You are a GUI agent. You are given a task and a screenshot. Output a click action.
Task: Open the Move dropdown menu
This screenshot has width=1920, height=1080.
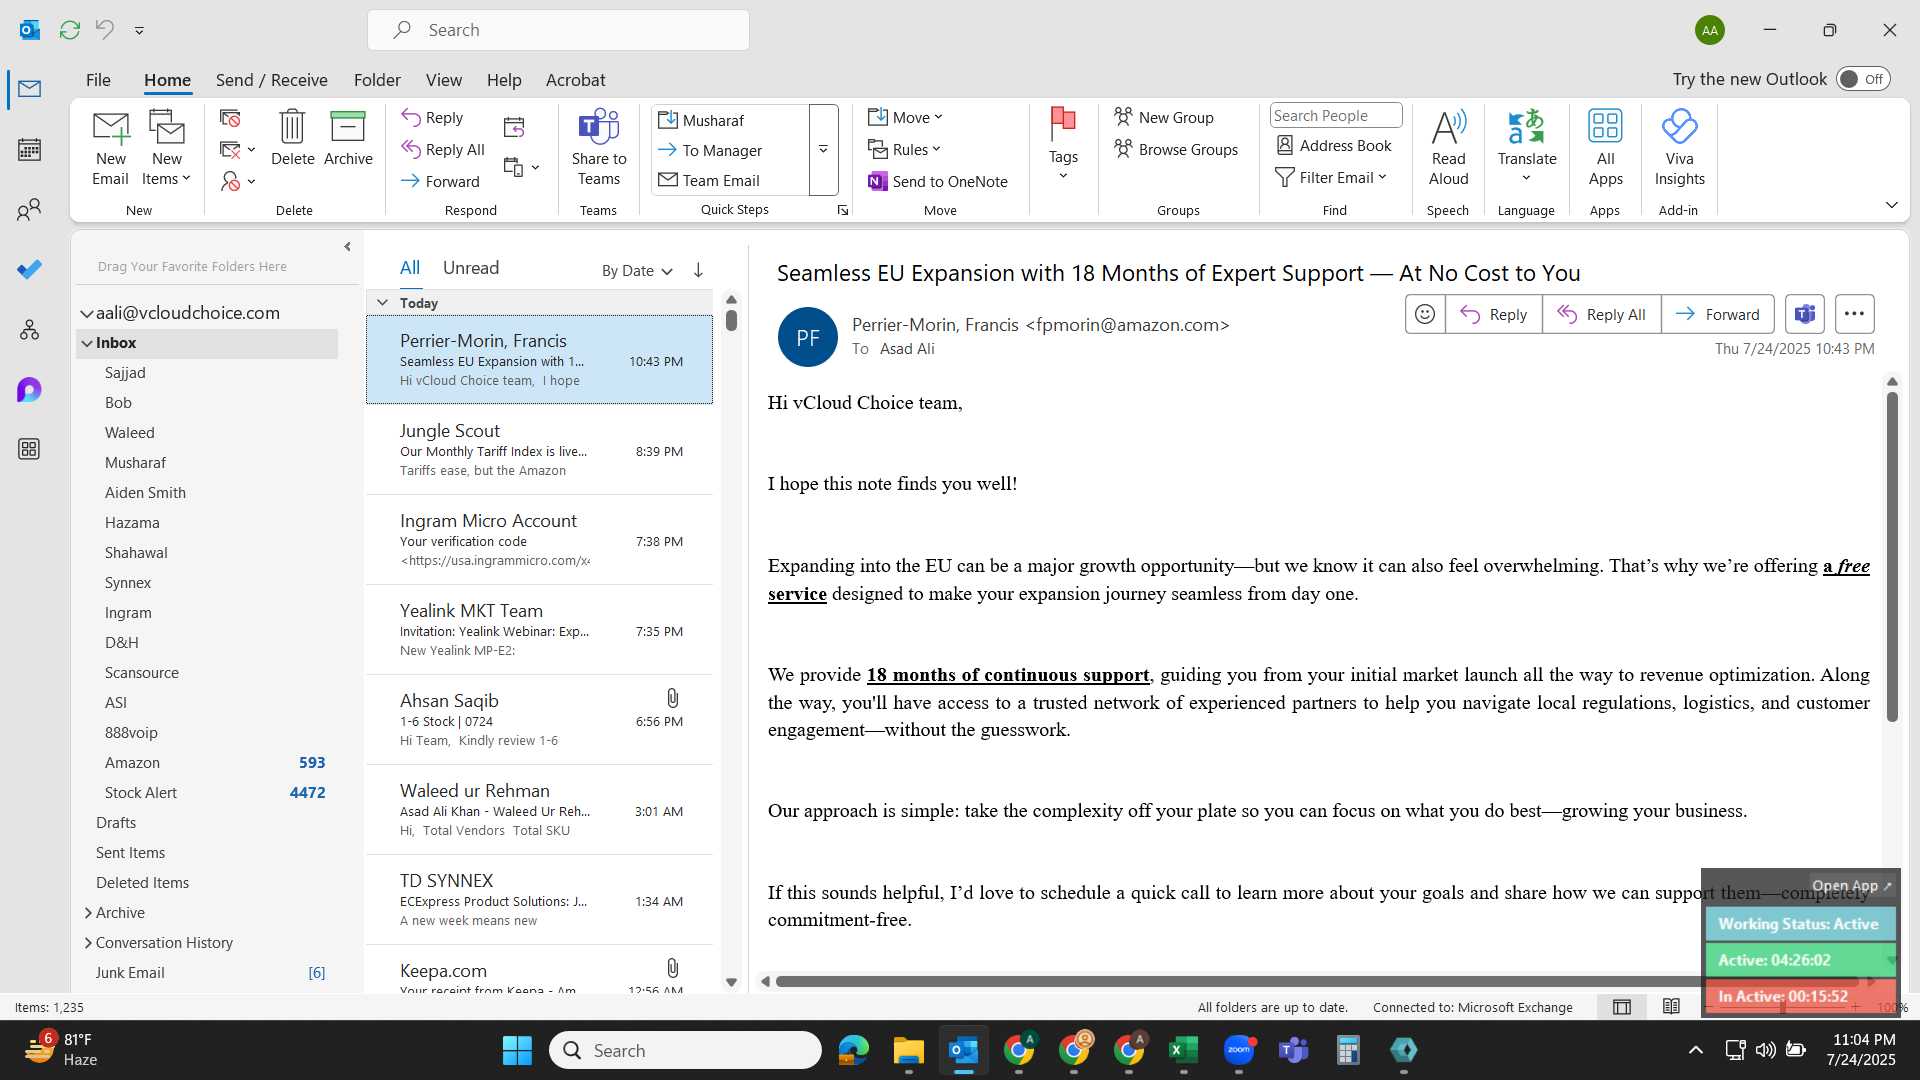(906, 117)
